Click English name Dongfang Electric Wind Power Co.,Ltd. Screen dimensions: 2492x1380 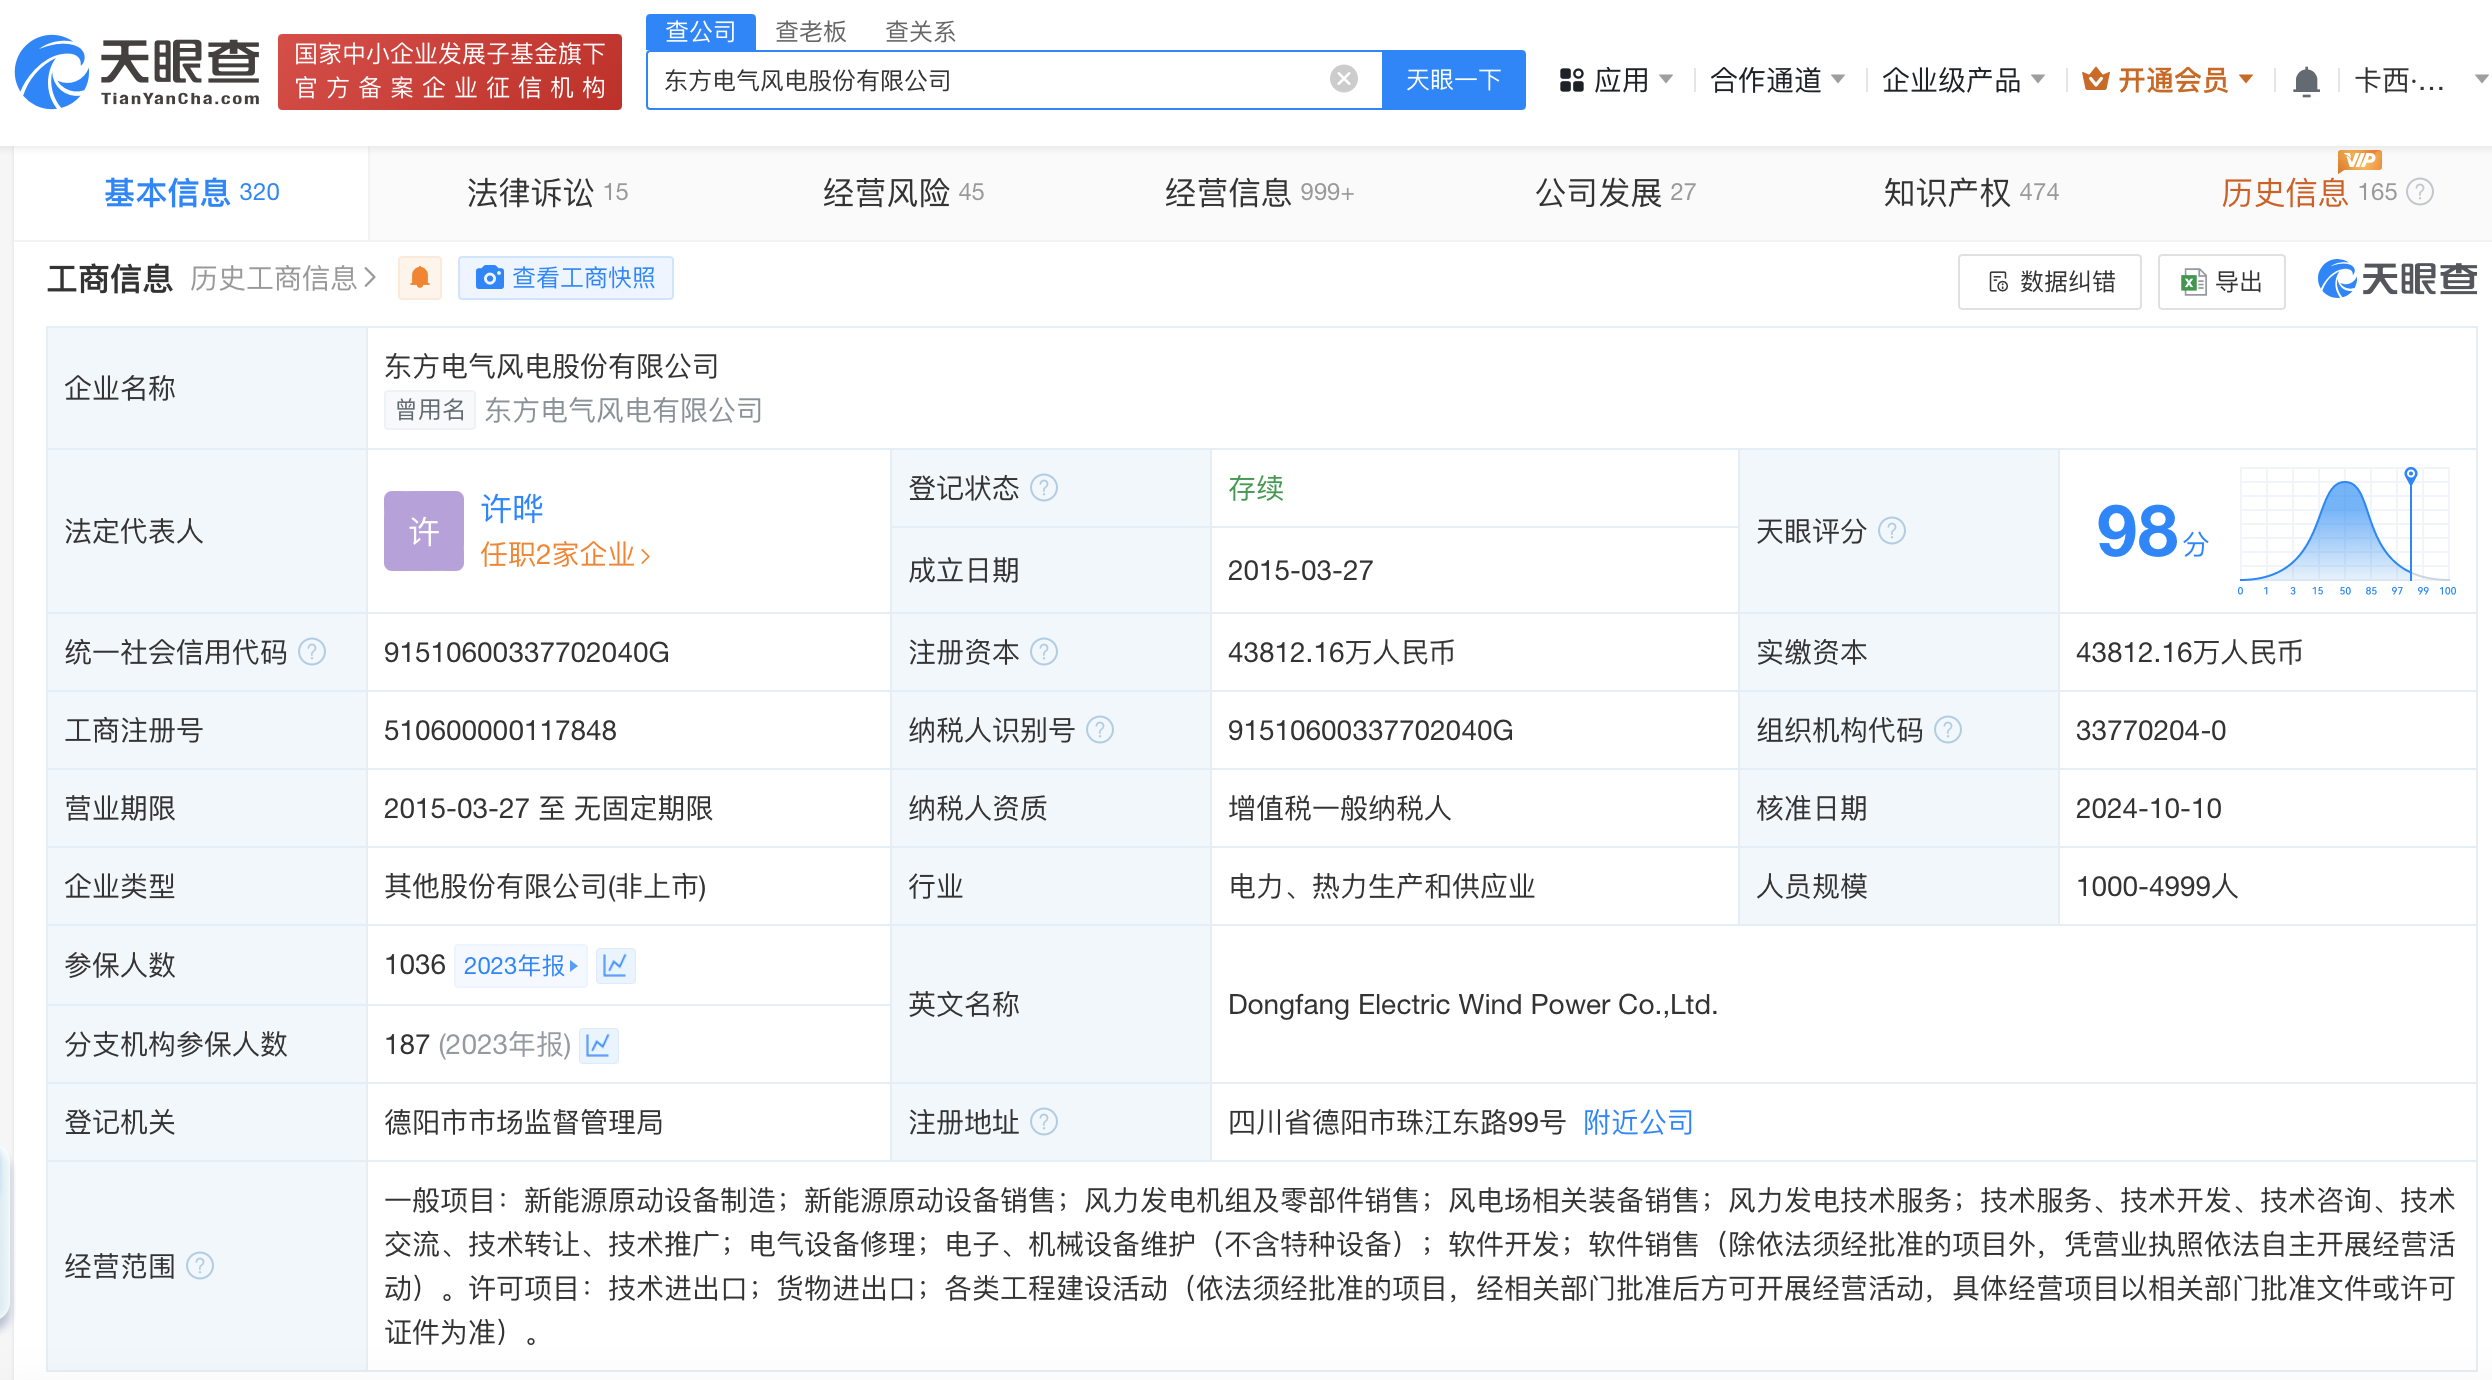pyautogui.click(x=1473, y=1004)
